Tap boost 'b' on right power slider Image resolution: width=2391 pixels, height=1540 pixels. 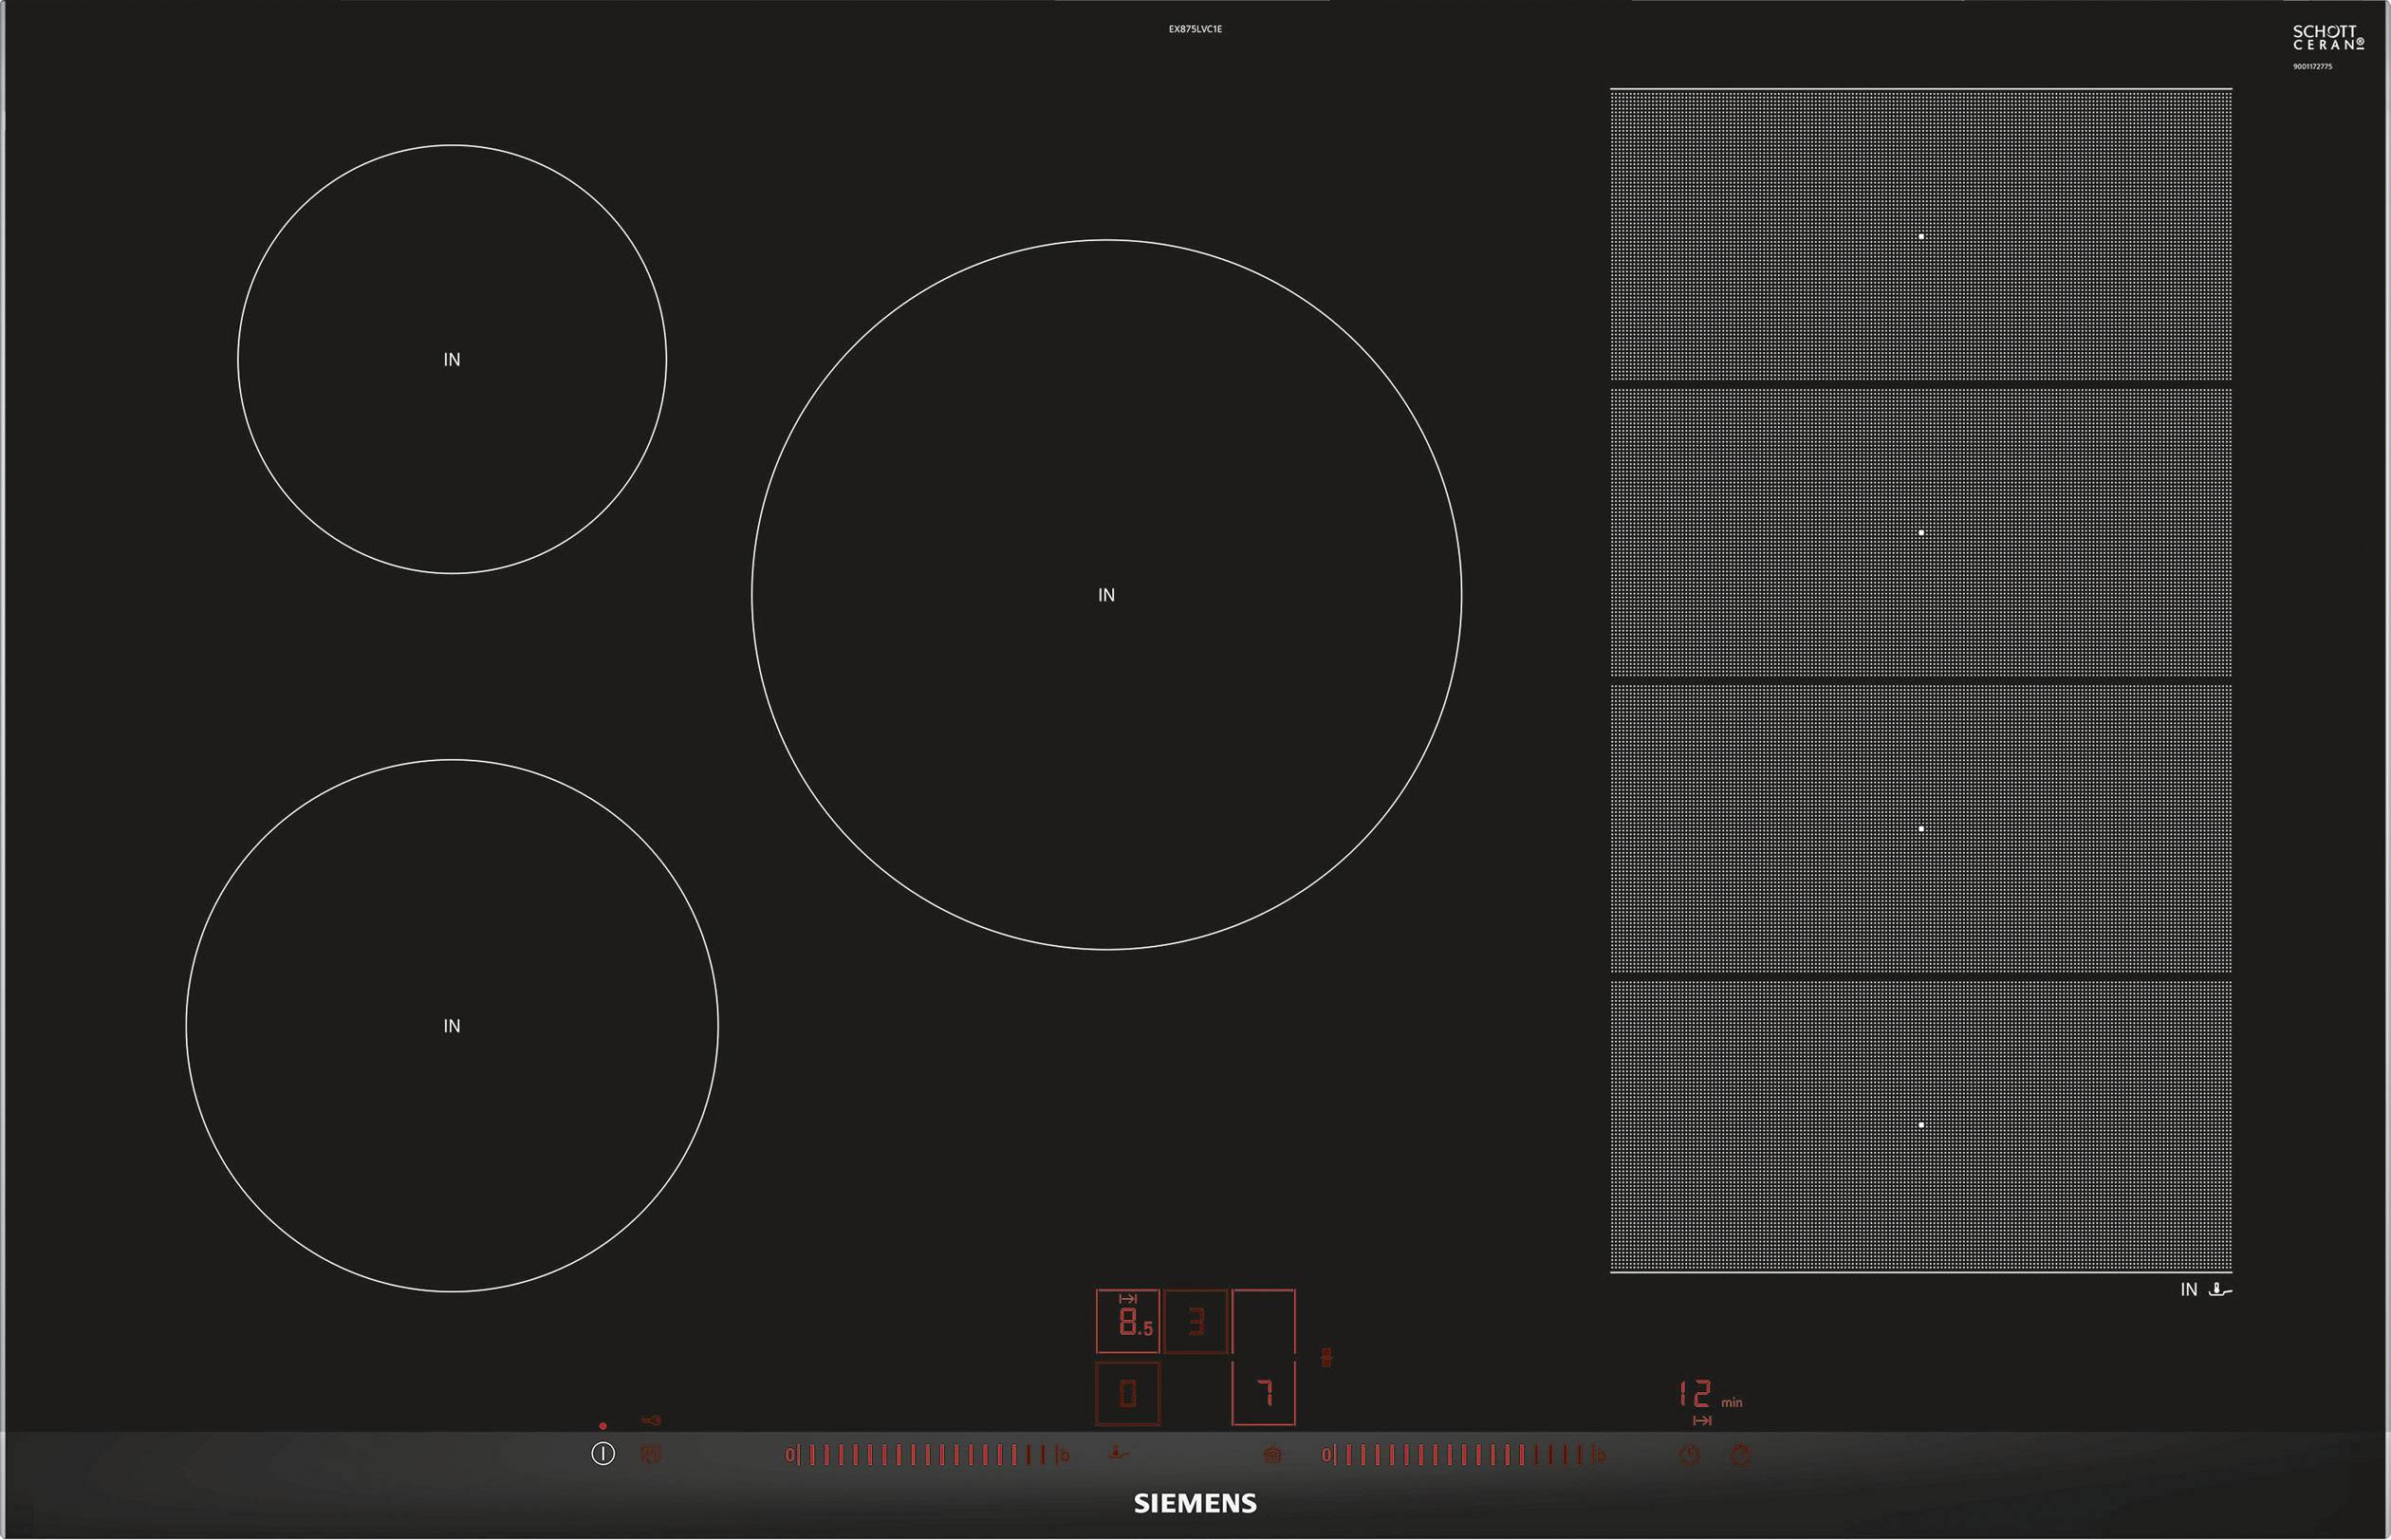1601,1455
